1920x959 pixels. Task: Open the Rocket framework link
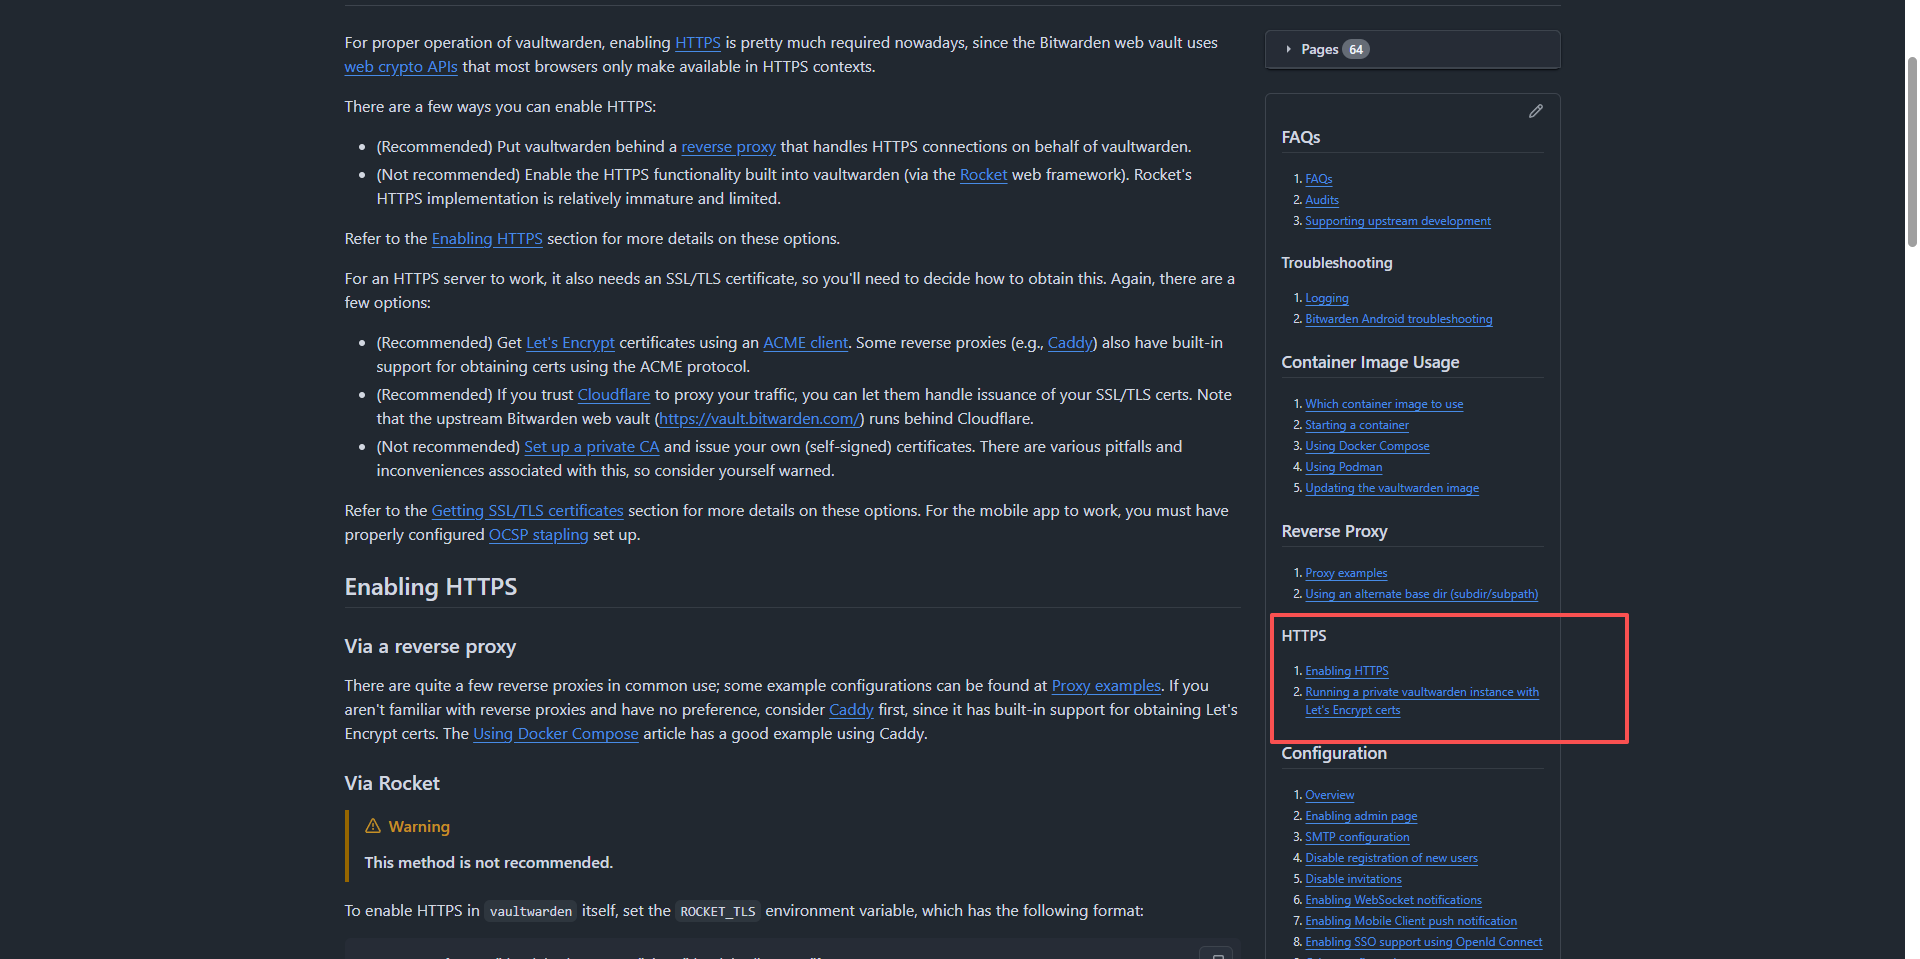(983, 175)
